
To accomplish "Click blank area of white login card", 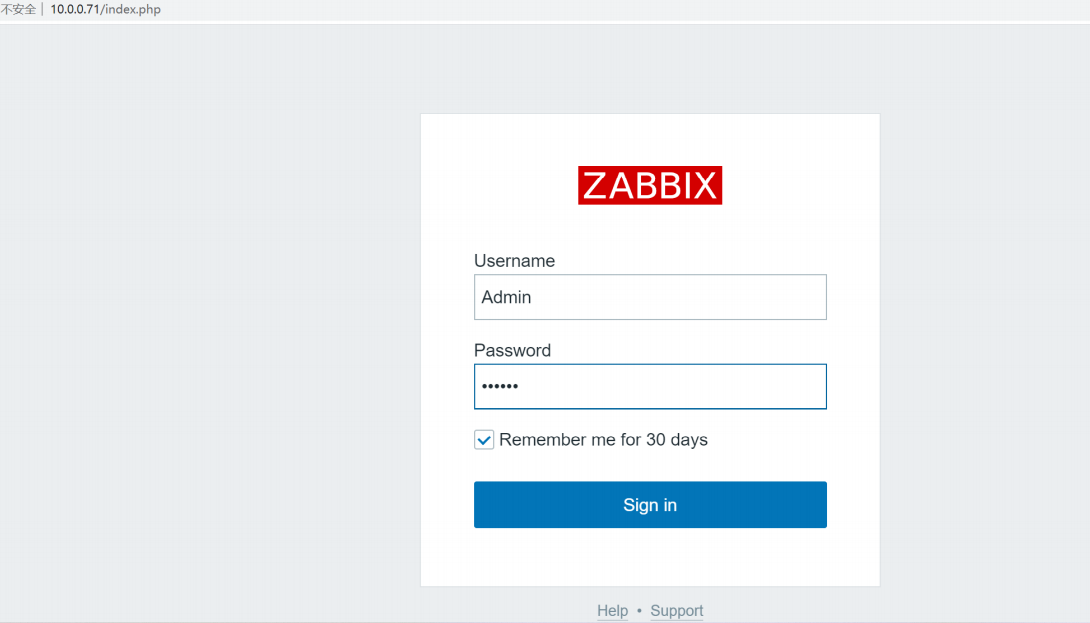I will (x=650, y=555).
